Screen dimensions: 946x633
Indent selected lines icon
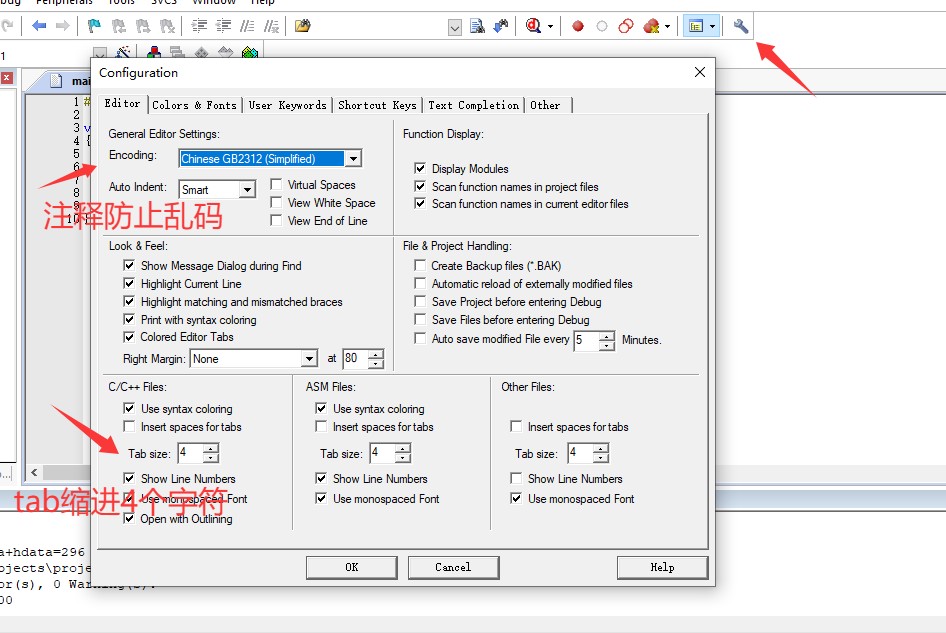(x=199, y=26)
